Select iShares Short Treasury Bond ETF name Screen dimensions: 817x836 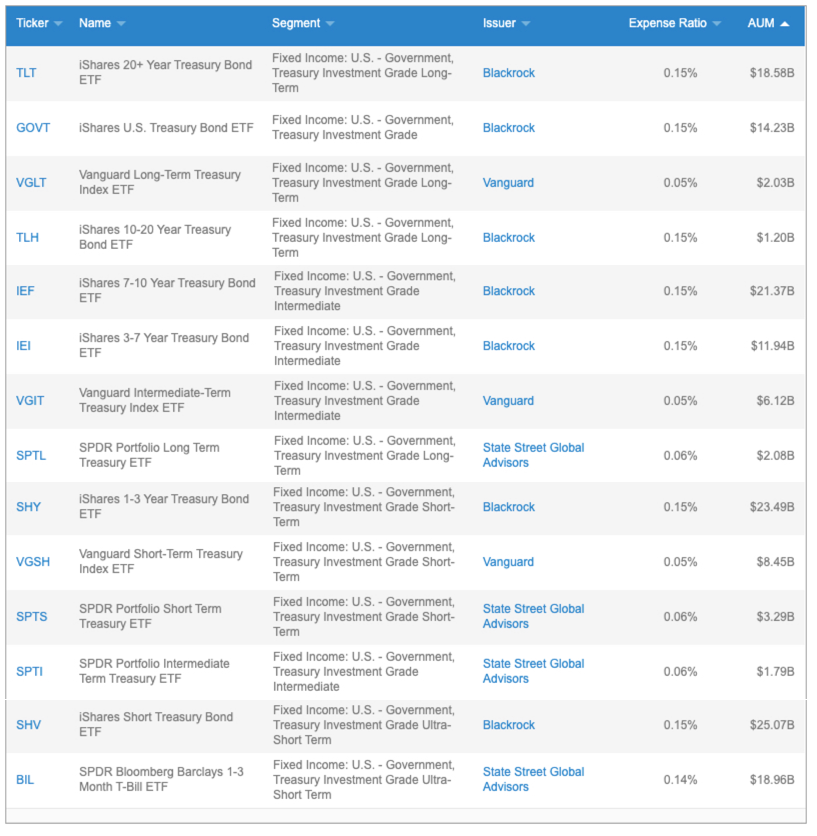(156, 725)
